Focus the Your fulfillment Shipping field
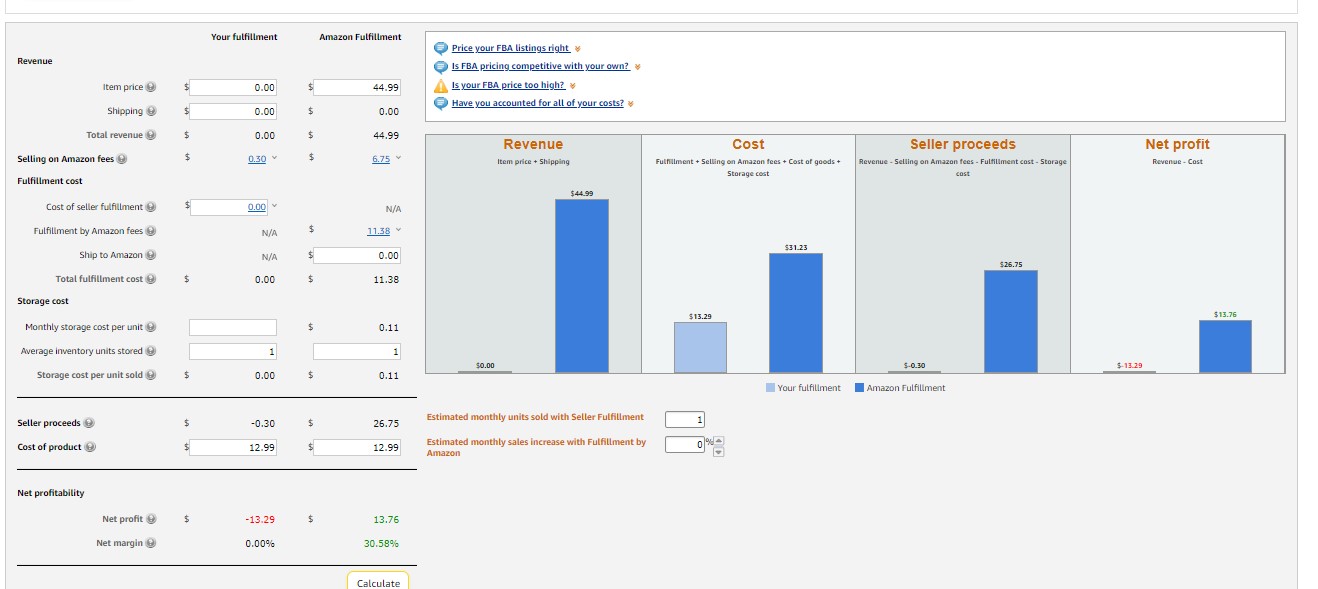The image size is (1318, 589). [x=233, y=111]
